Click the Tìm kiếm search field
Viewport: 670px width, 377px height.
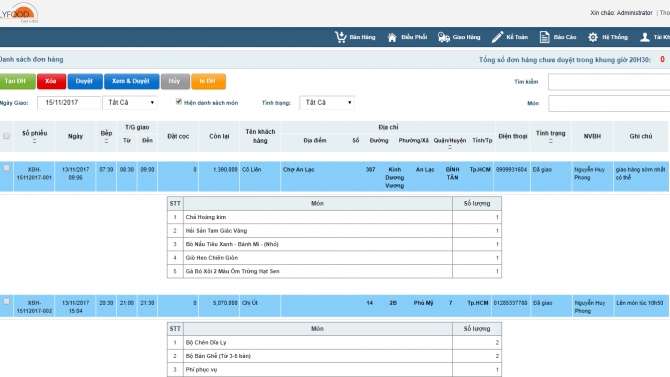pos(609,82)
